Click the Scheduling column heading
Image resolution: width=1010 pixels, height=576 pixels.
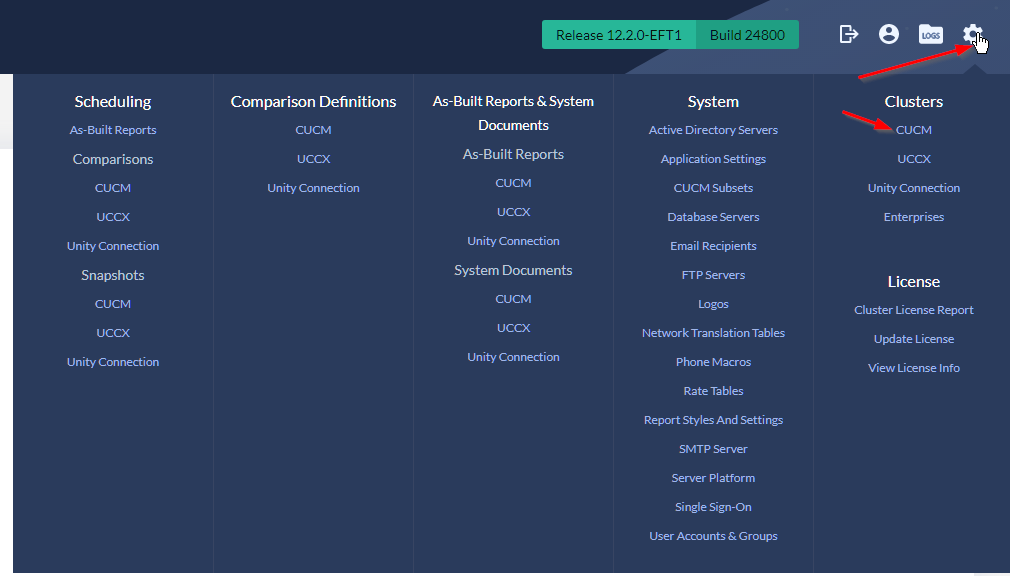pyautogui.click(x=113, y=101)
